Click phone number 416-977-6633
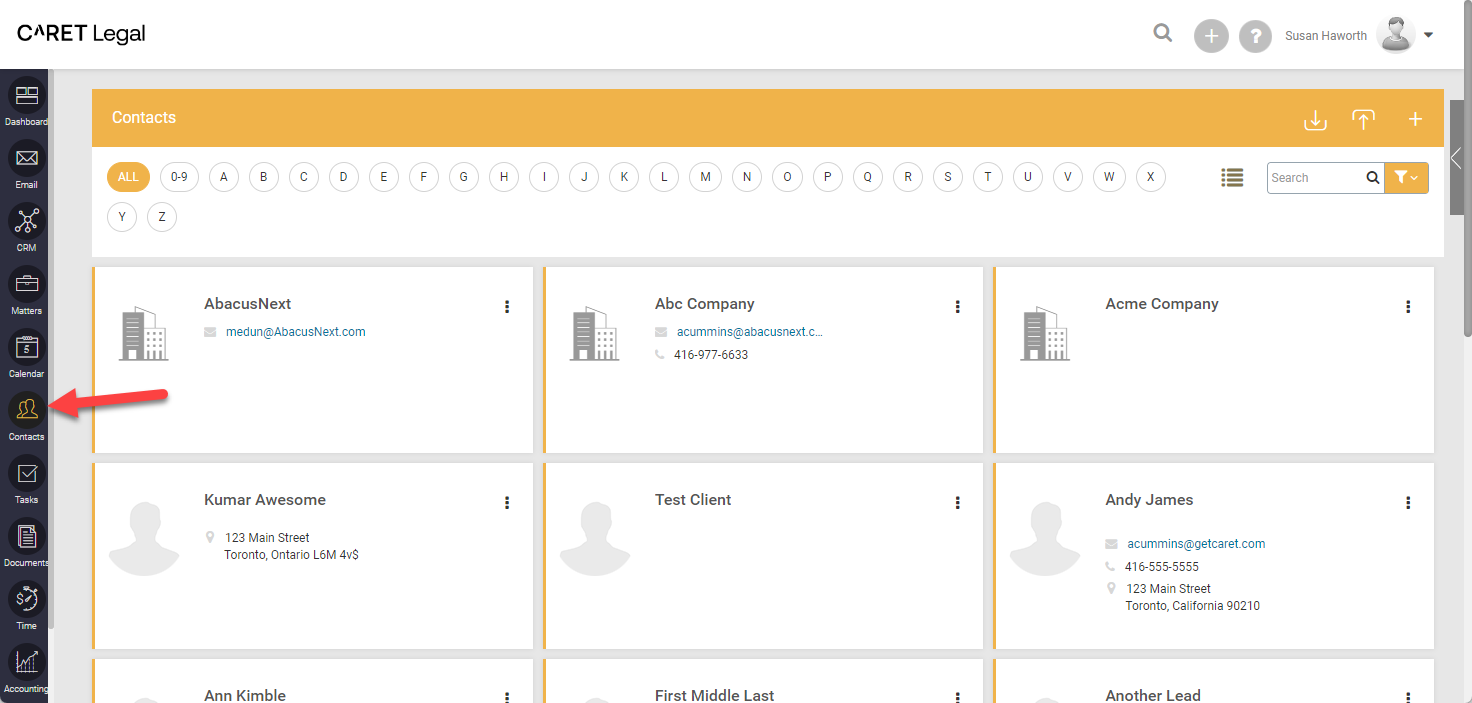 coord(711,355)
